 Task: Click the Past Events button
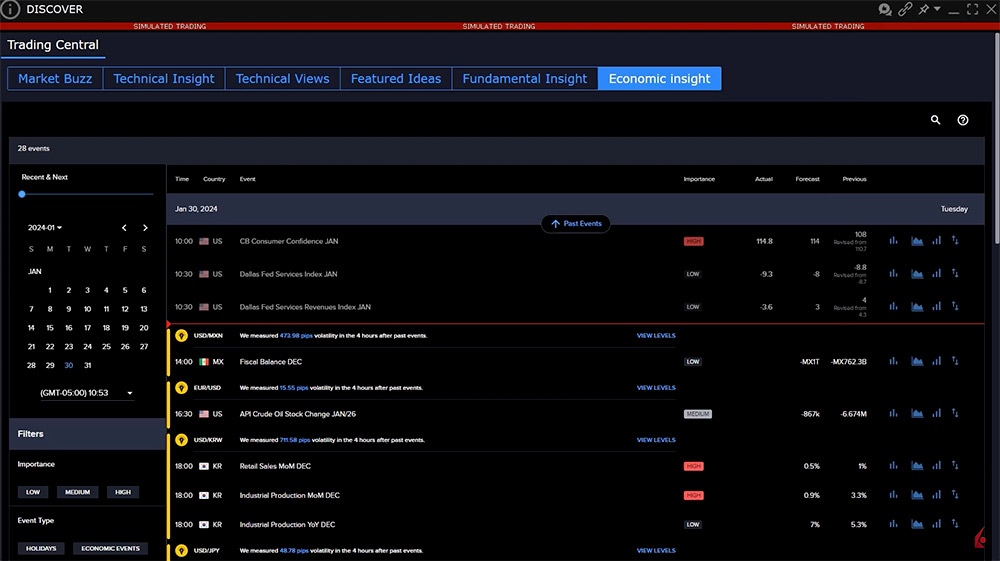[x=576, y=224]
